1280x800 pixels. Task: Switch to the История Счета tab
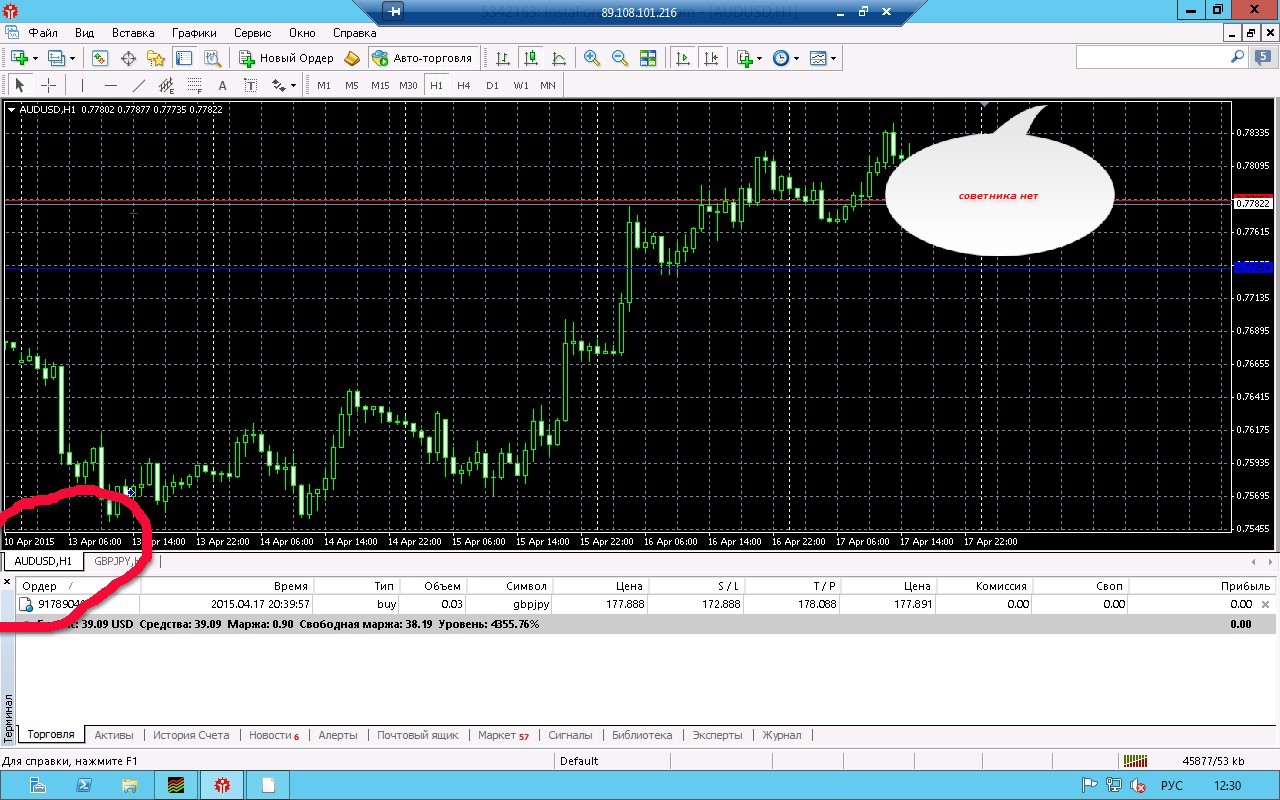(191, 735)
